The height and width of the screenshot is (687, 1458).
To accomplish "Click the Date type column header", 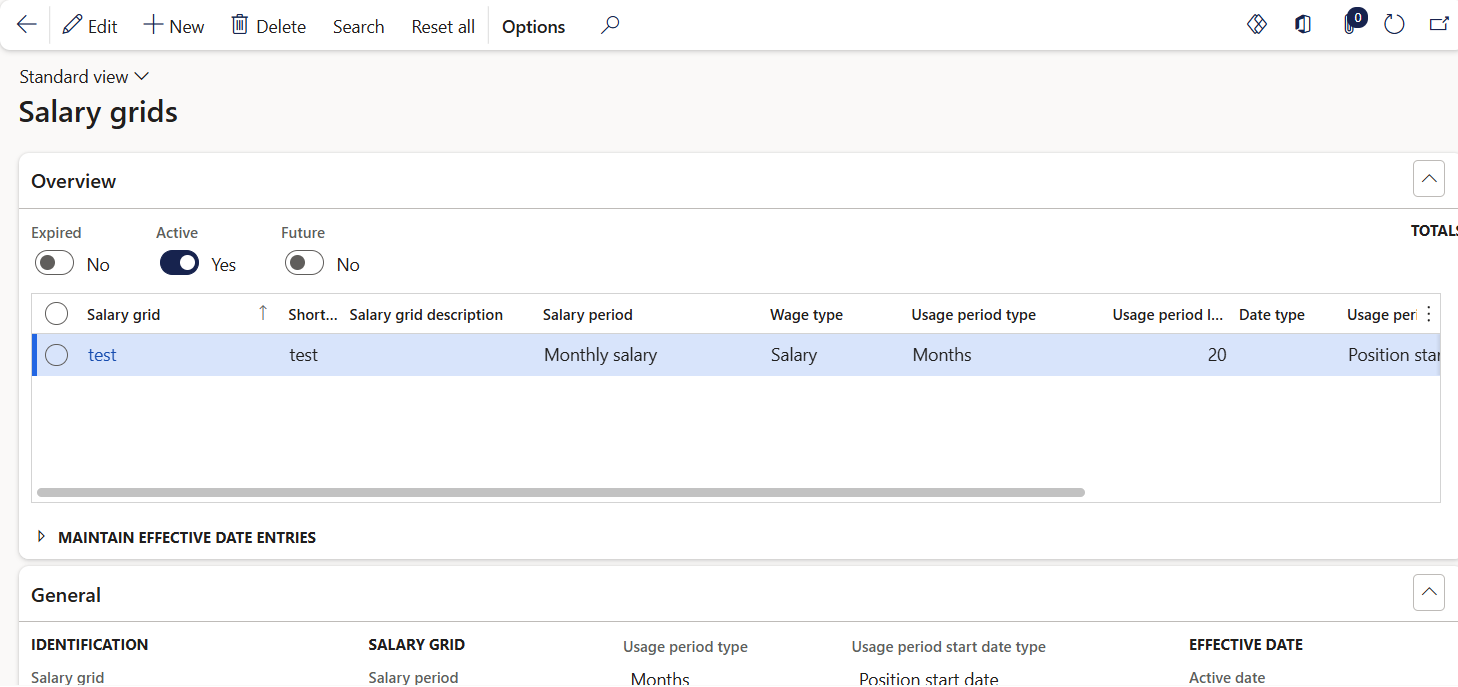I will (1271, 315).
